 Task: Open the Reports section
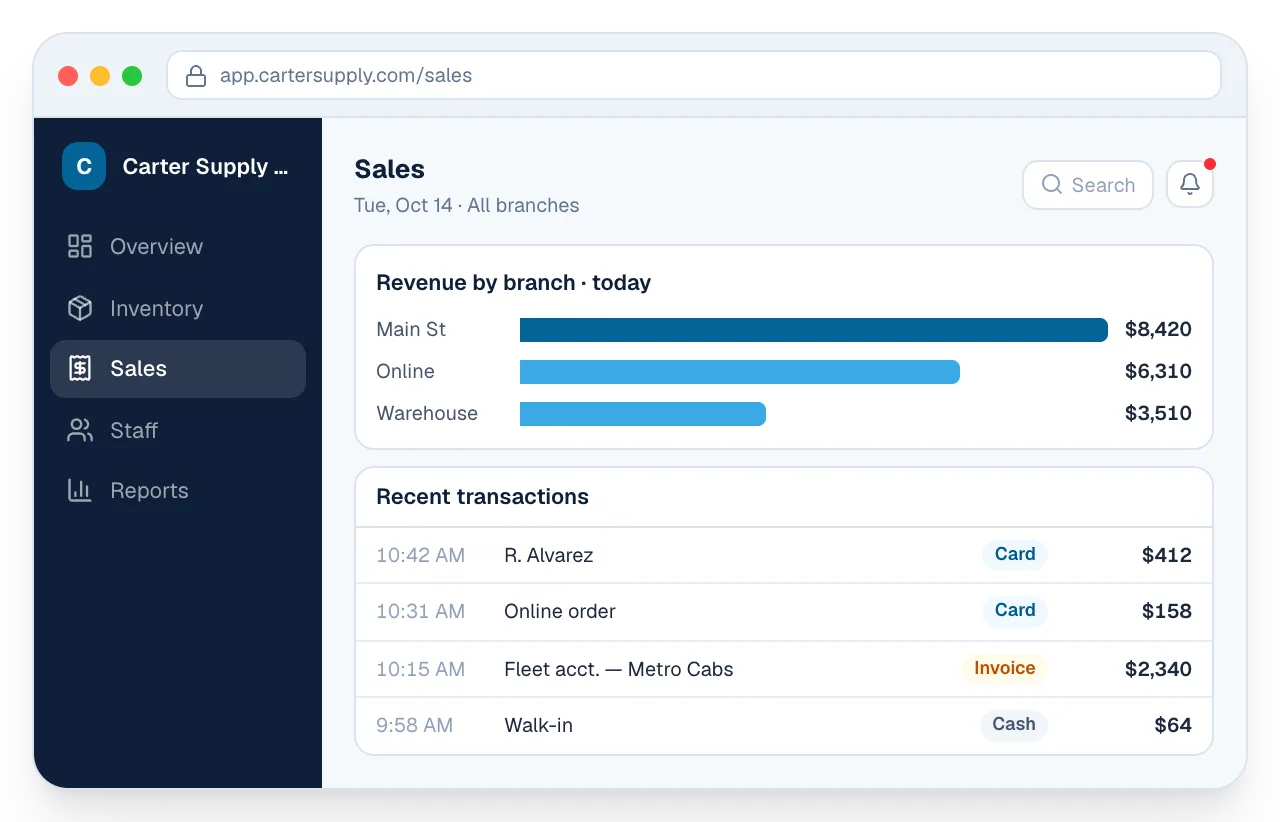[x=178, y=490]
